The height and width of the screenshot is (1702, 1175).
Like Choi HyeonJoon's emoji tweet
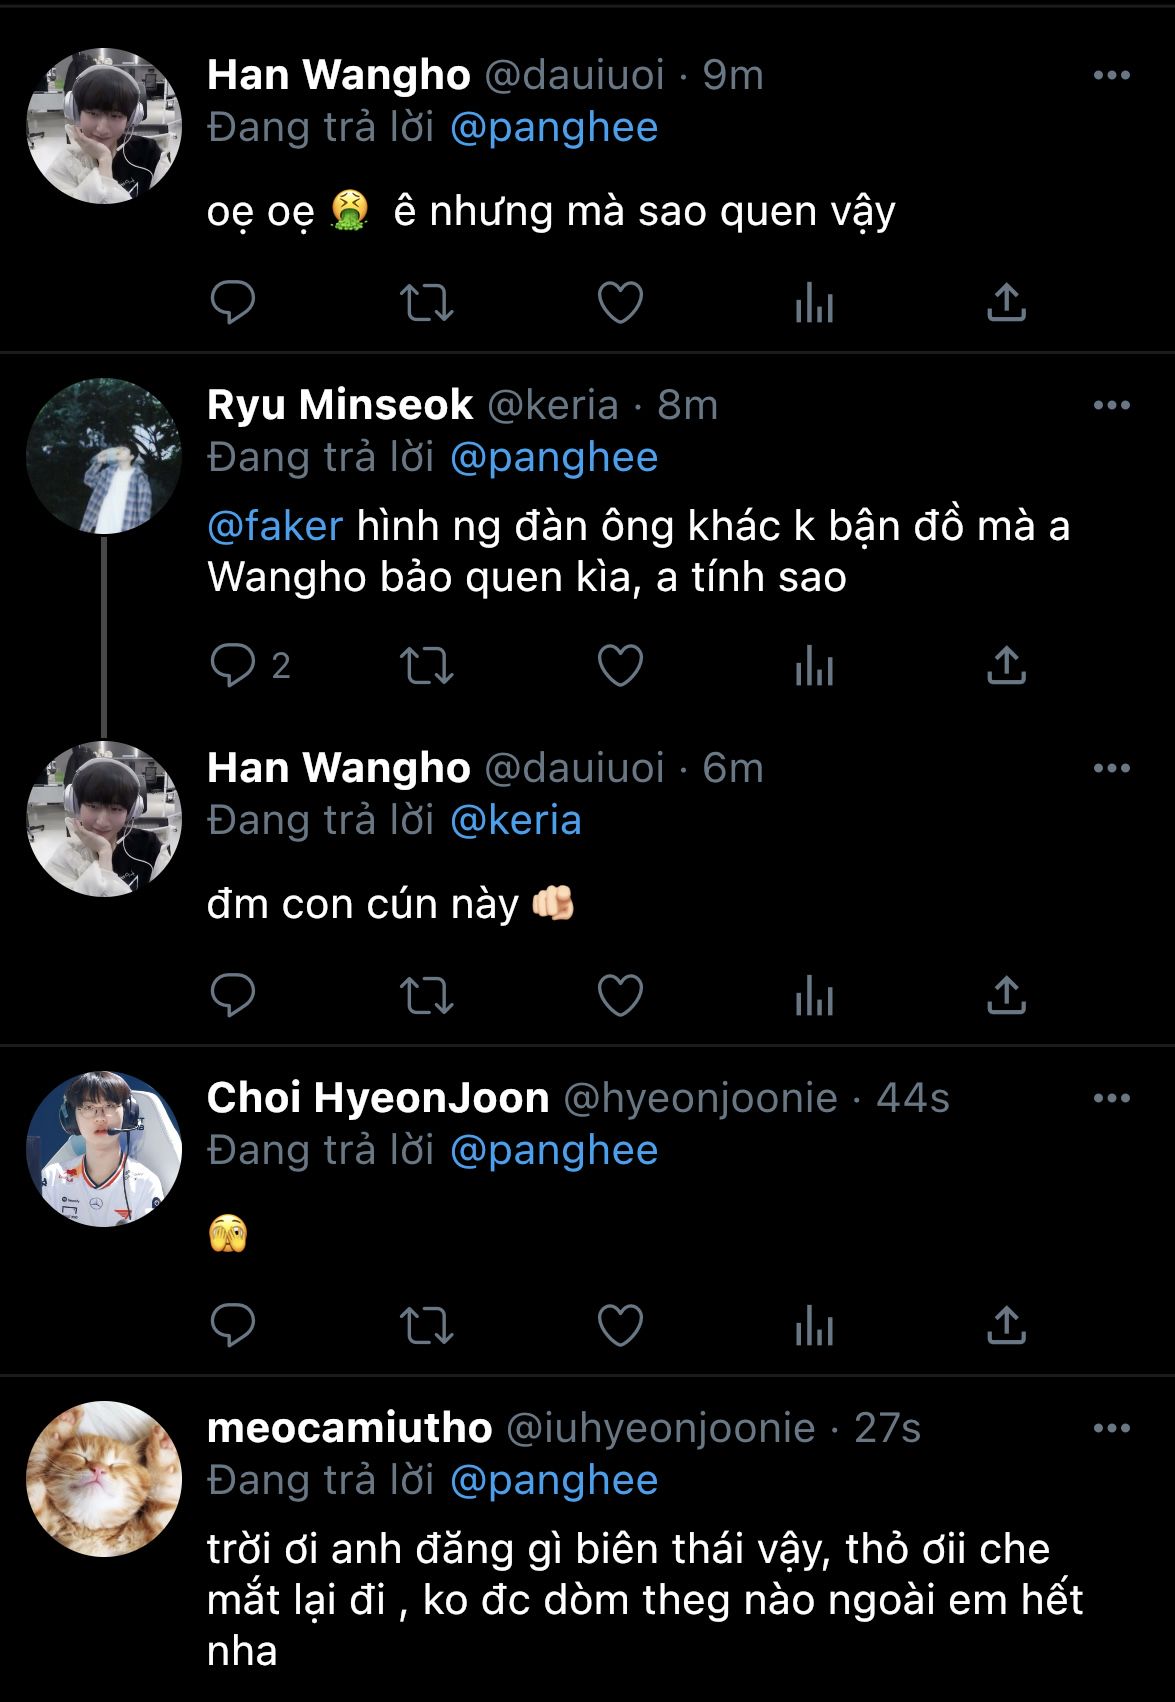[x=620, y=1325]
